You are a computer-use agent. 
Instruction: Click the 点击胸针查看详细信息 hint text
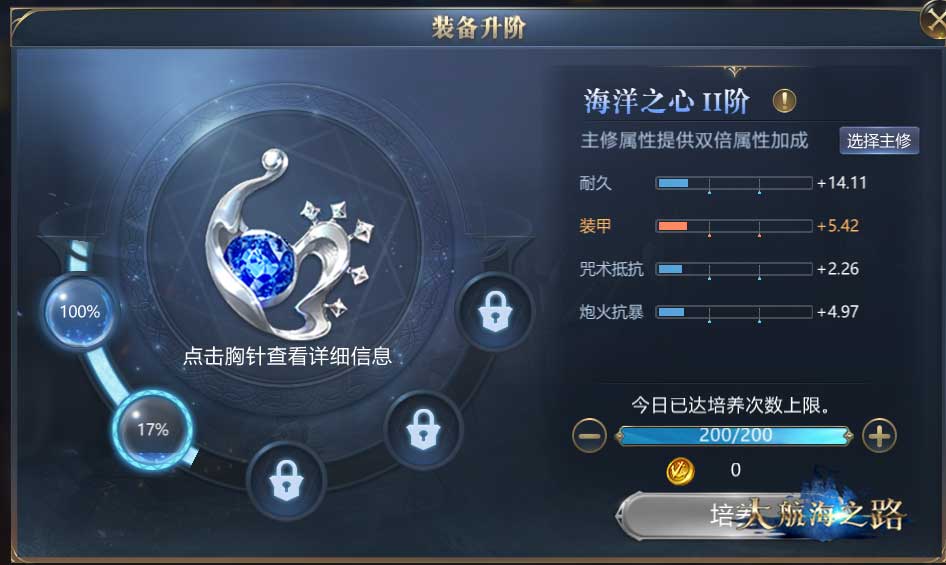pos(287,356)
